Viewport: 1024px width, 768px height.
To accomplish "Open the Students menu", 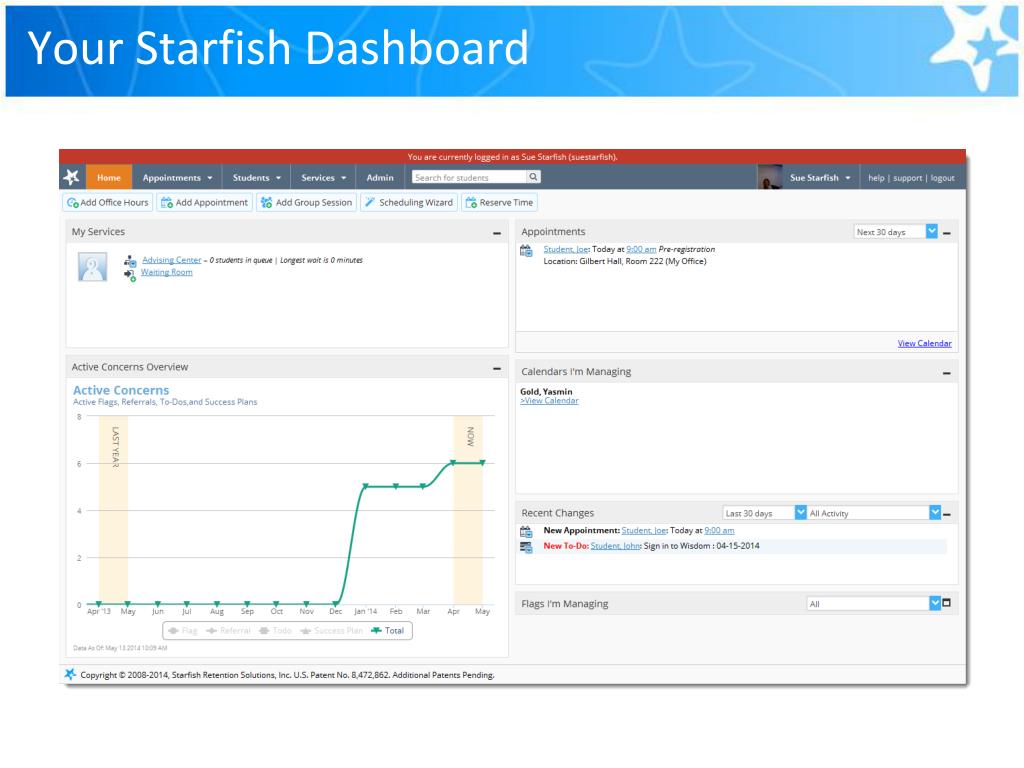I will pyautogui.click(x=257, y=178).
